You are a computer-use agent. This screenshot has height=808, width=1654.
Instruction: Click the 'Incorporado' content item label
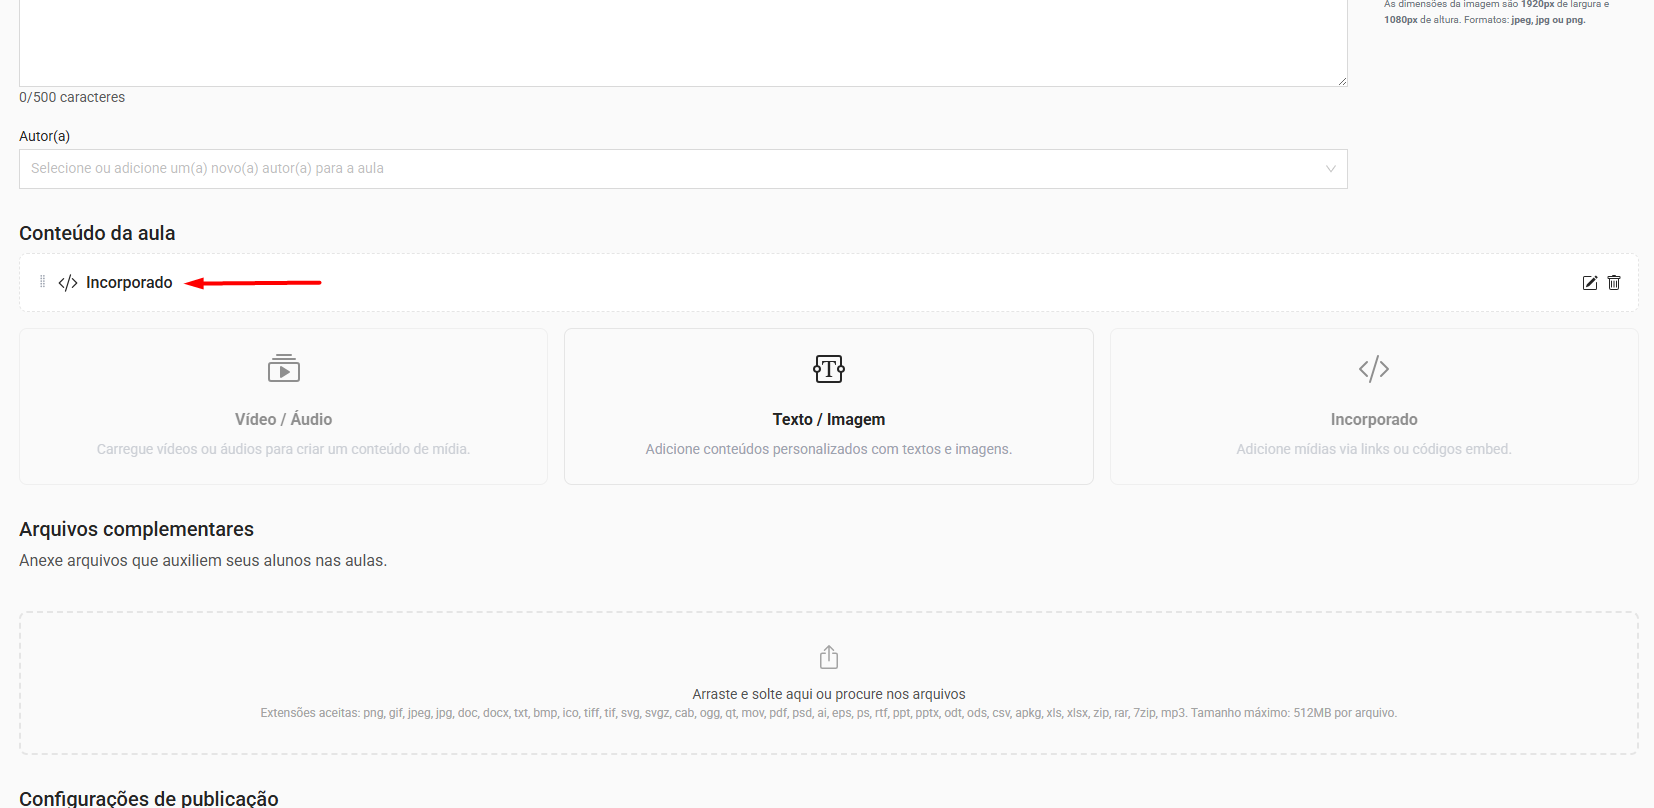(129, 283)
